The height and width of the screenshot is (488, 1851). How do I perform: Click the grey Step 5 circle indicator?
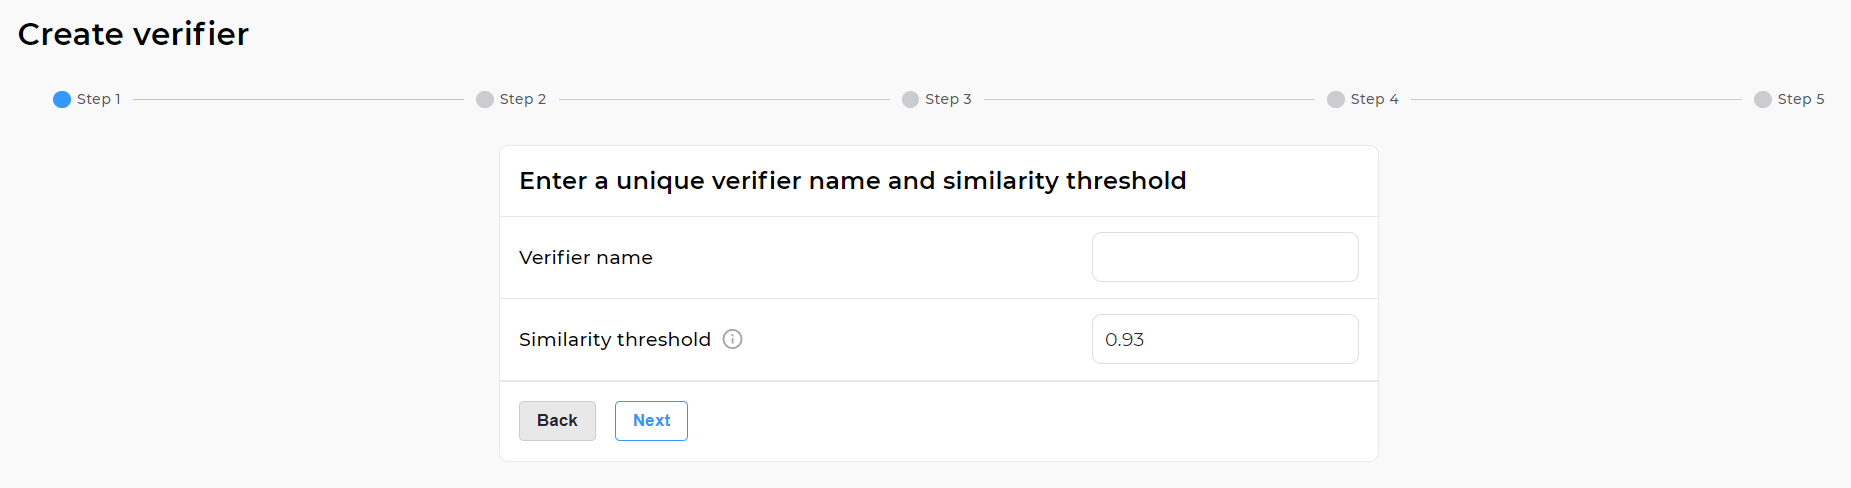(1763, 99)
